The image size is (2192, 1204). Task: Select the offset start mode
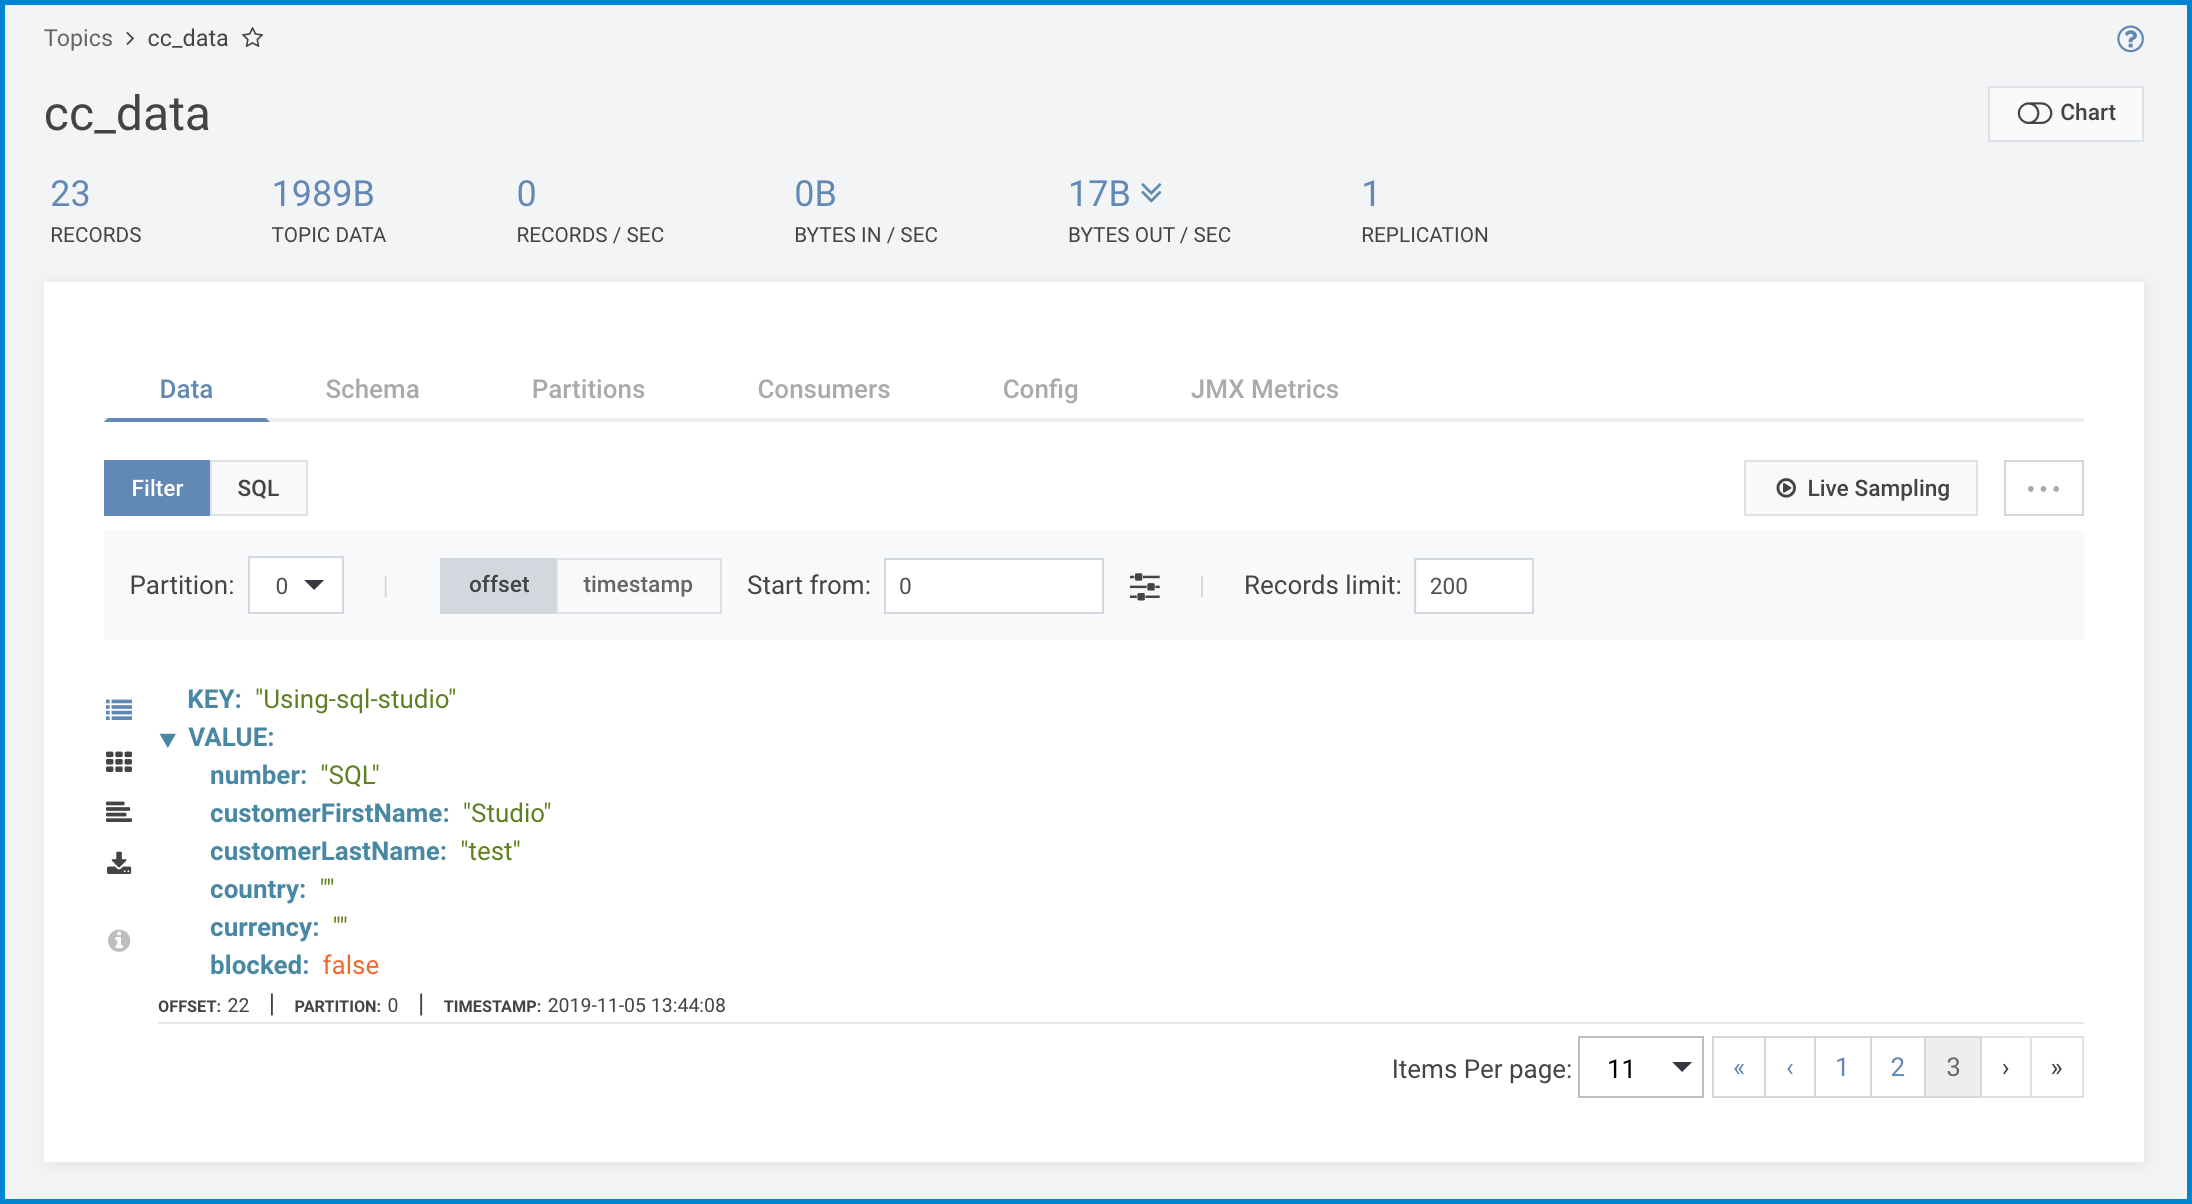pyautogui.click(x=499, y=585)
